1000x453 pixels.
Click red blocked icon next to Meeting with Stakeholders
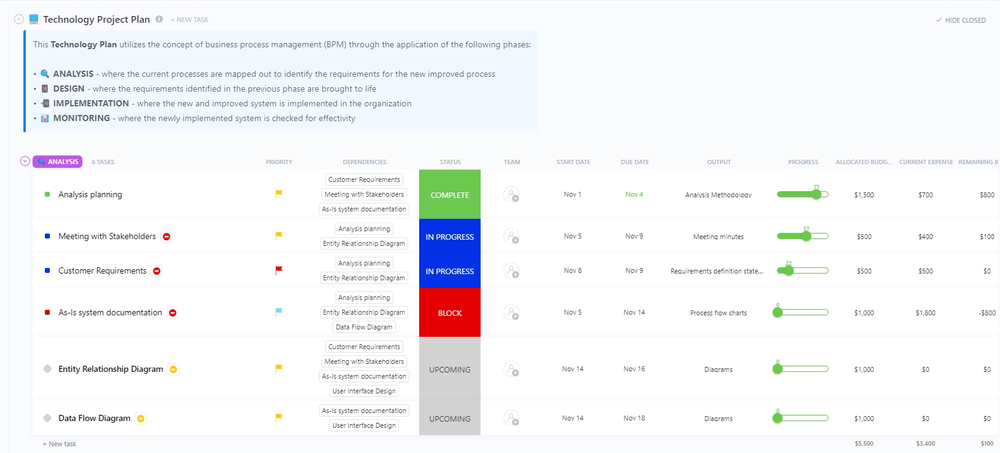(x=167, y=237)
